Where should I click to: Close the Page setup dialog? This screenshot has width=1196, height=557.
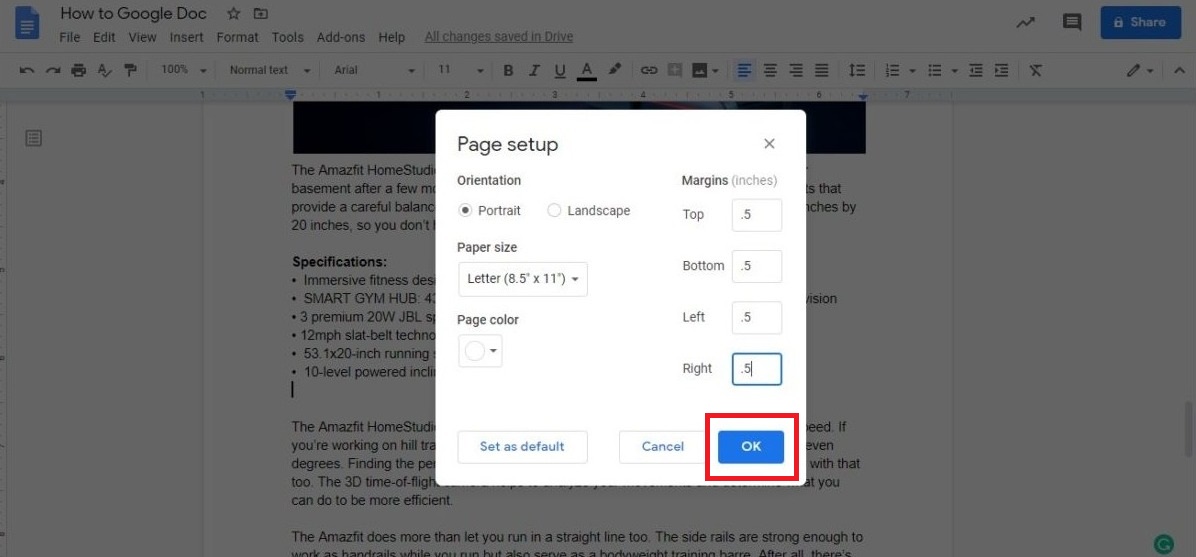770,143
